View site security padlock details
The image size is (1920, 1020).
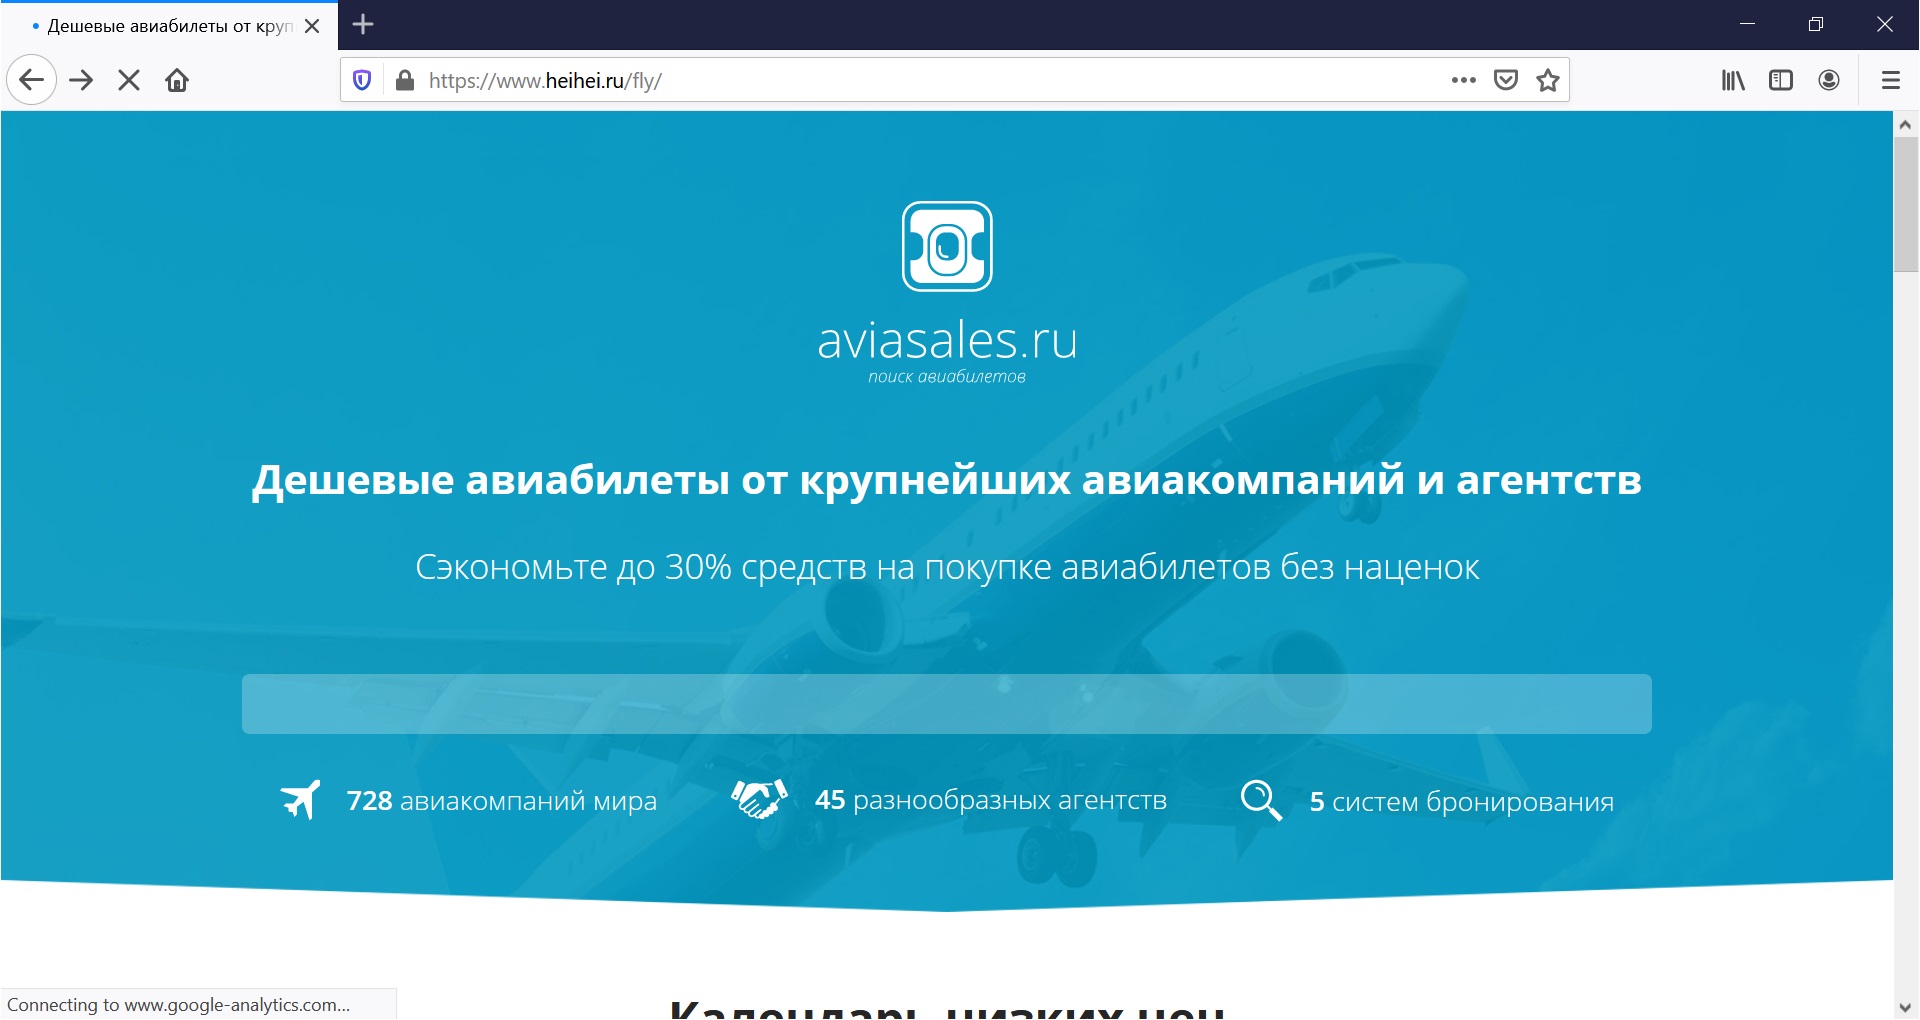pyautogui.click(x=405, y=80)
